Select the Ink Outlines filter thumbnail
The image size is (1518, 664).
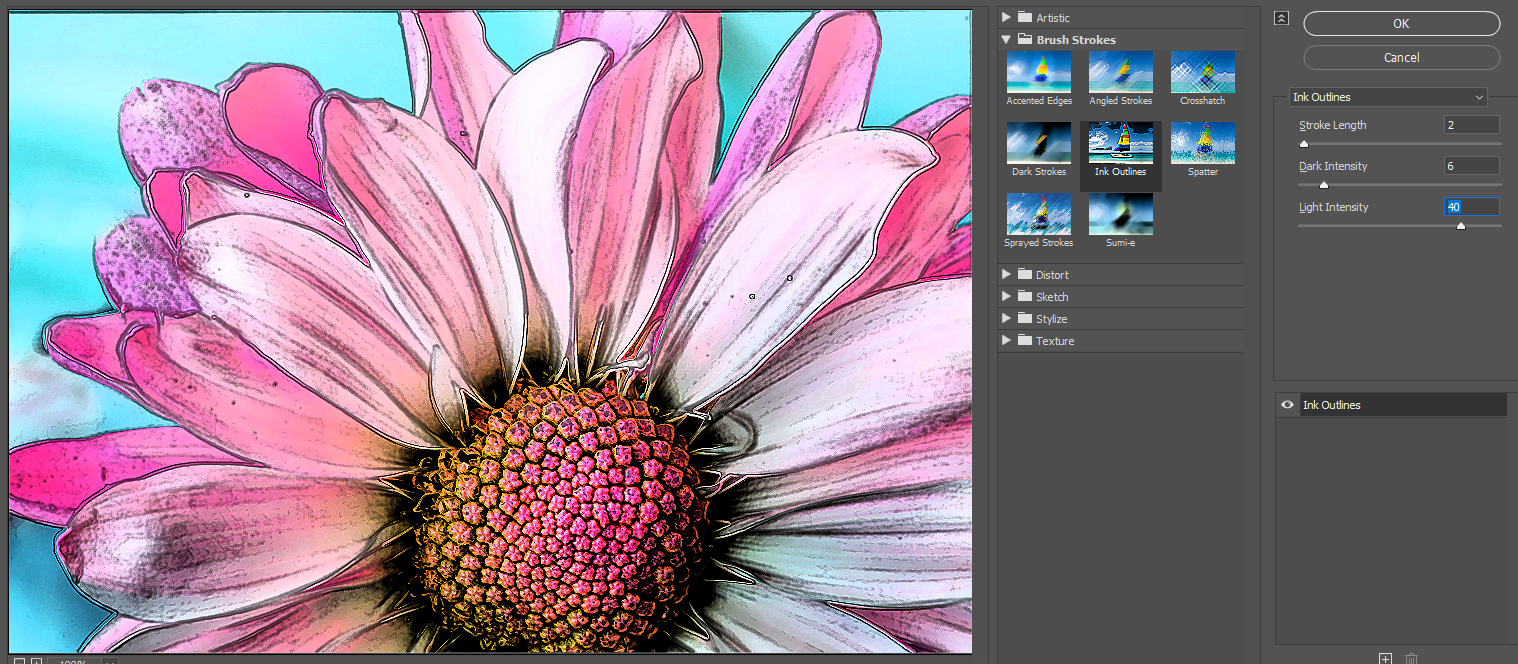[1121, 143]
